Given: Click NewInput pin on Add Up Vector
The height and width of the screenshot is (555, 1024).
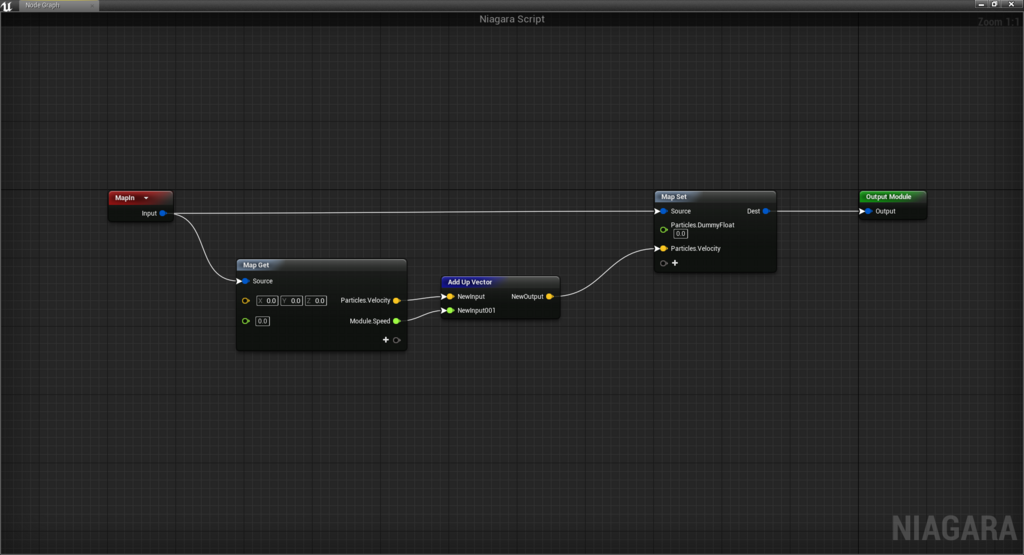Looking at the screenshot, I should (449, 296).
